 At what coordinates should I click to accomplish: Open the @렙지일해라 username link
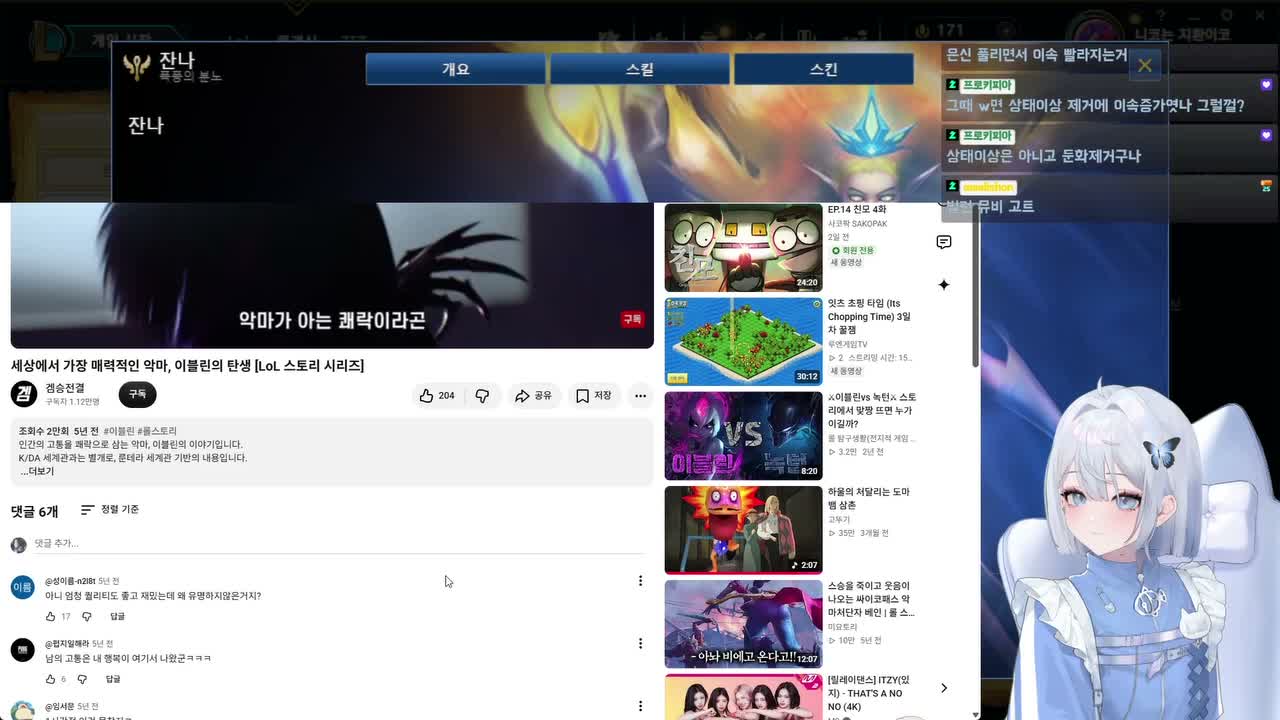click(x=67, y=644)
